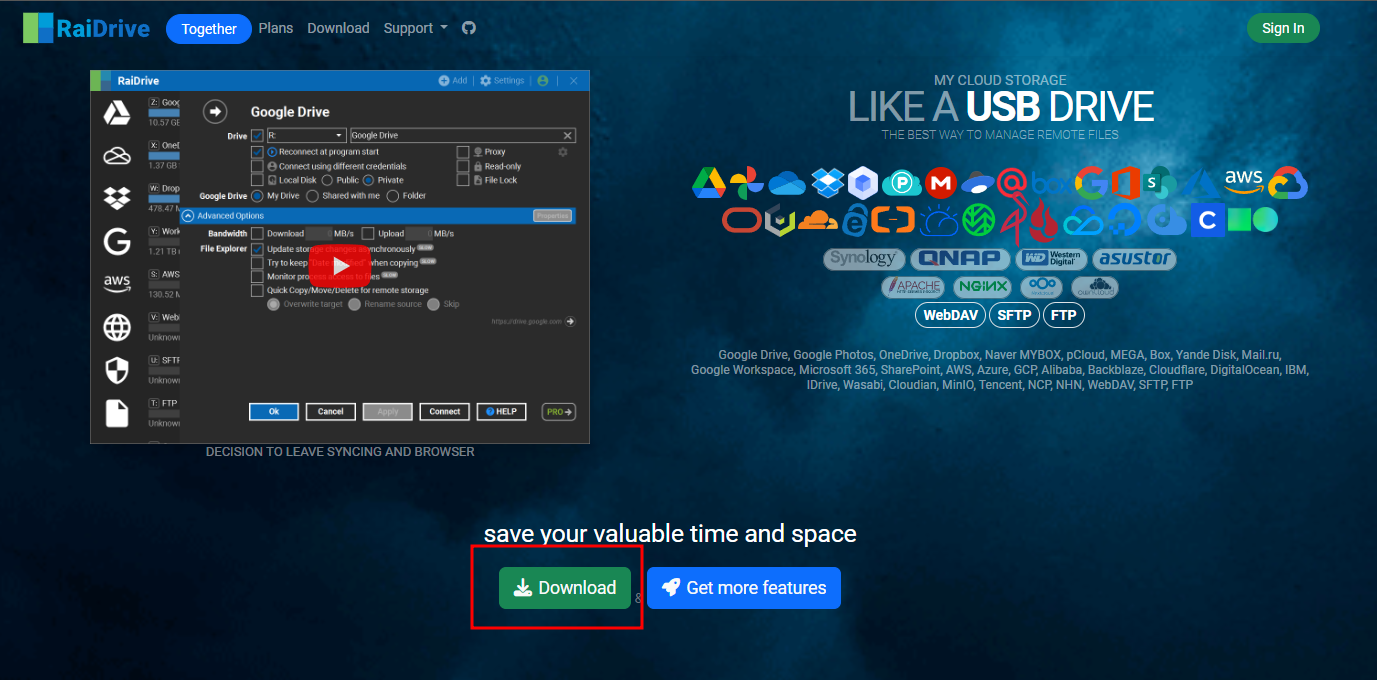
Task: Click the ownCloud badge
Action: [x=1094, y=287]
